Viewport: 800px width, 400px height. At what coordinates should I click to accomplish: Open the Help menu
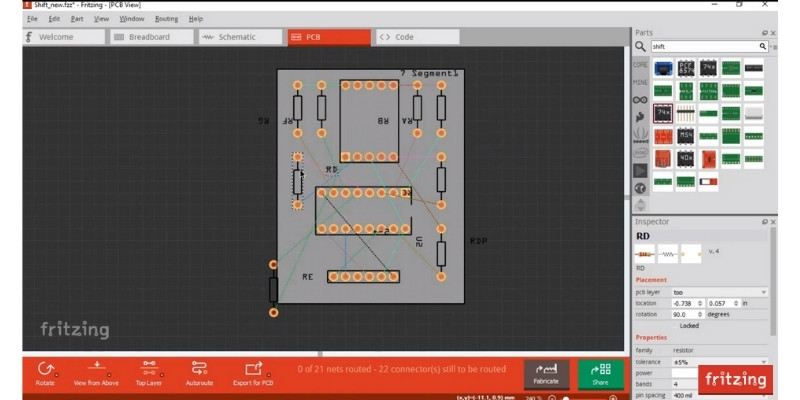coord(195,19)
